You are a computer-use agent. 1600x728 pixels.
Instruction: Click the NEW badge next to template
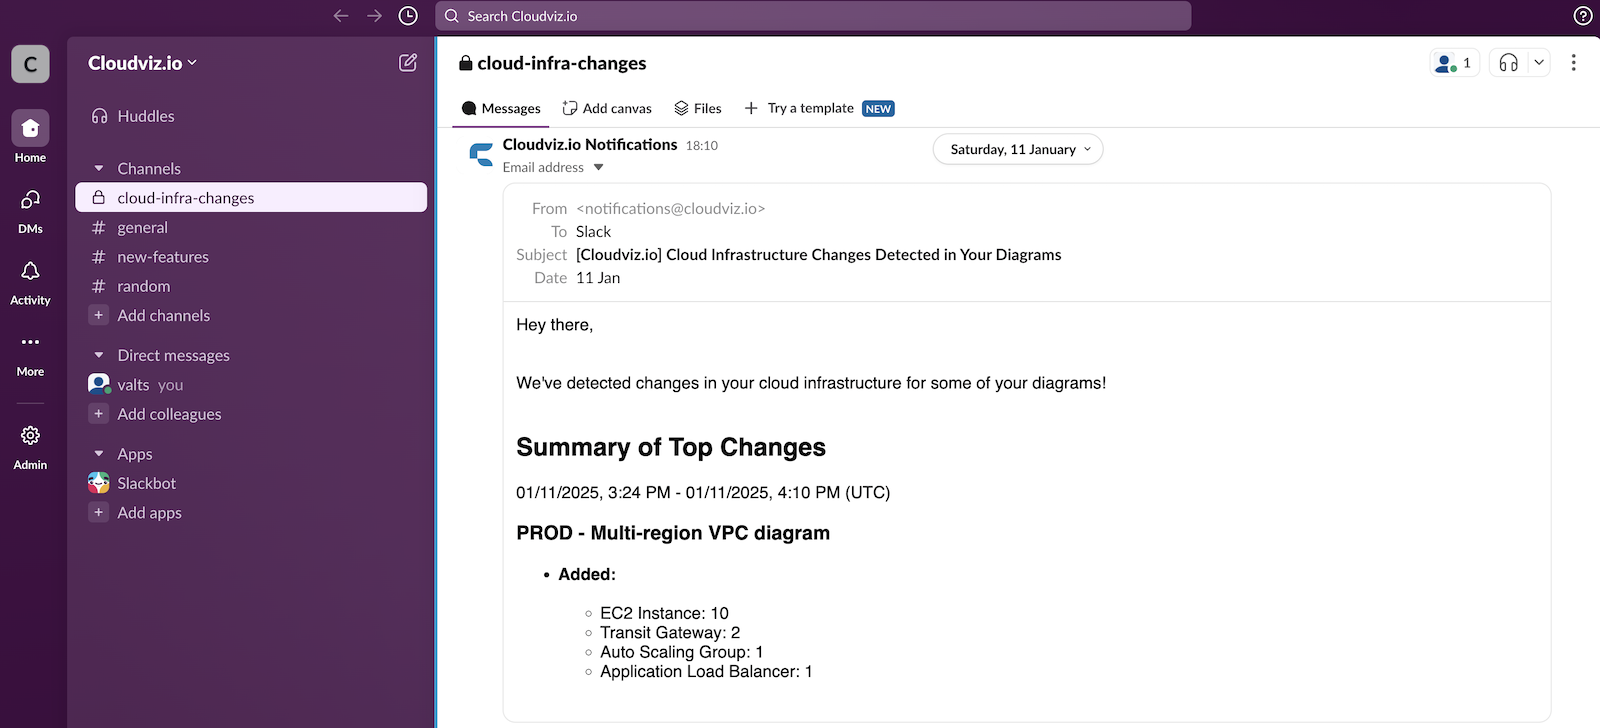[x=878, y=109]
